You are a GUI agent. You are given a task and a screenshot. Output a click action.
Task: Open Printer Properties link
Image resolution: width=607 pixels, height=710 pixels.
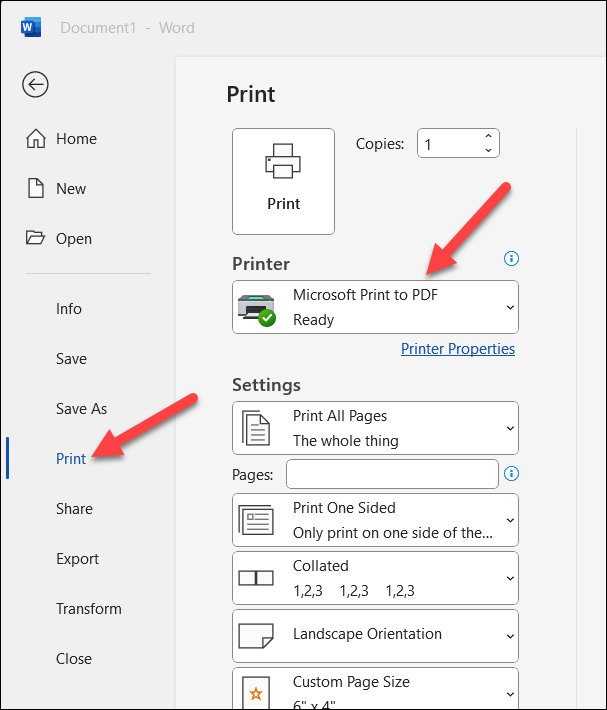(458, 349)
